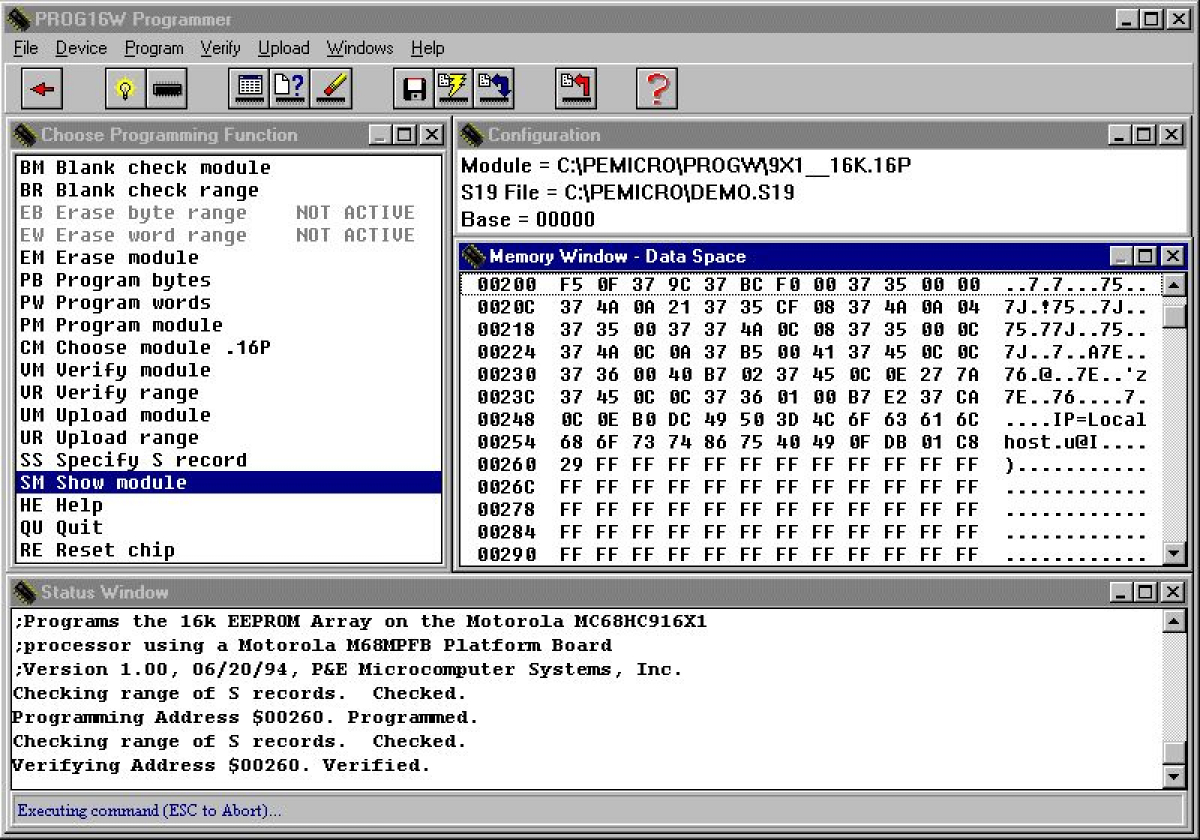Select VM Verify module entry
This screenshot has width=1200, height=840.
click(x=115, y=370)
